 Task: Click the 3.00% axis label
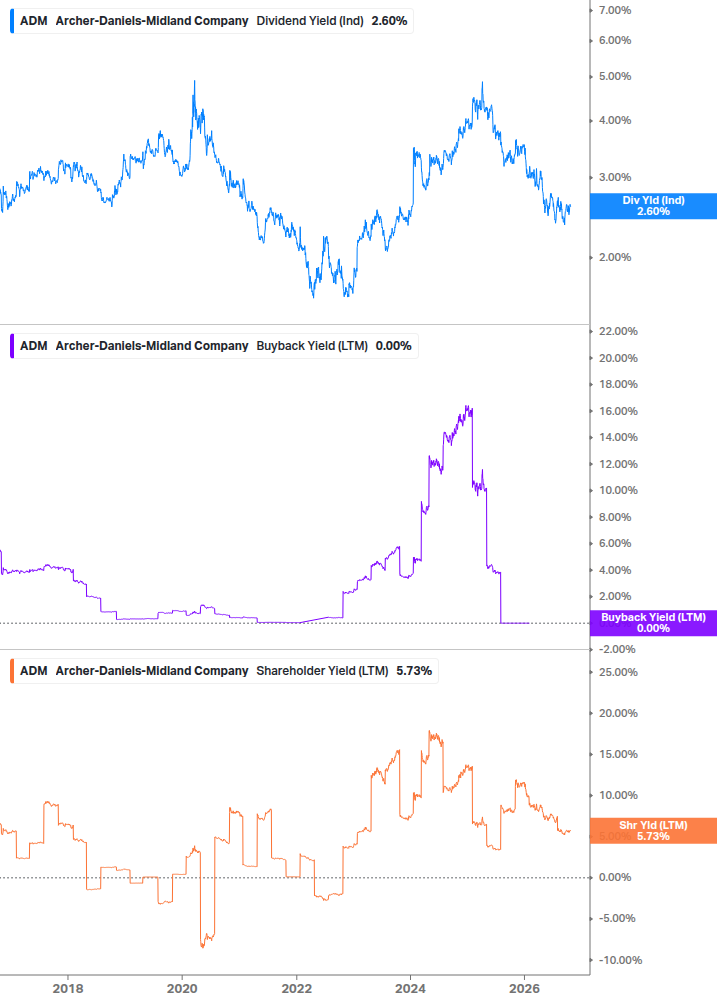click(615, 178)
